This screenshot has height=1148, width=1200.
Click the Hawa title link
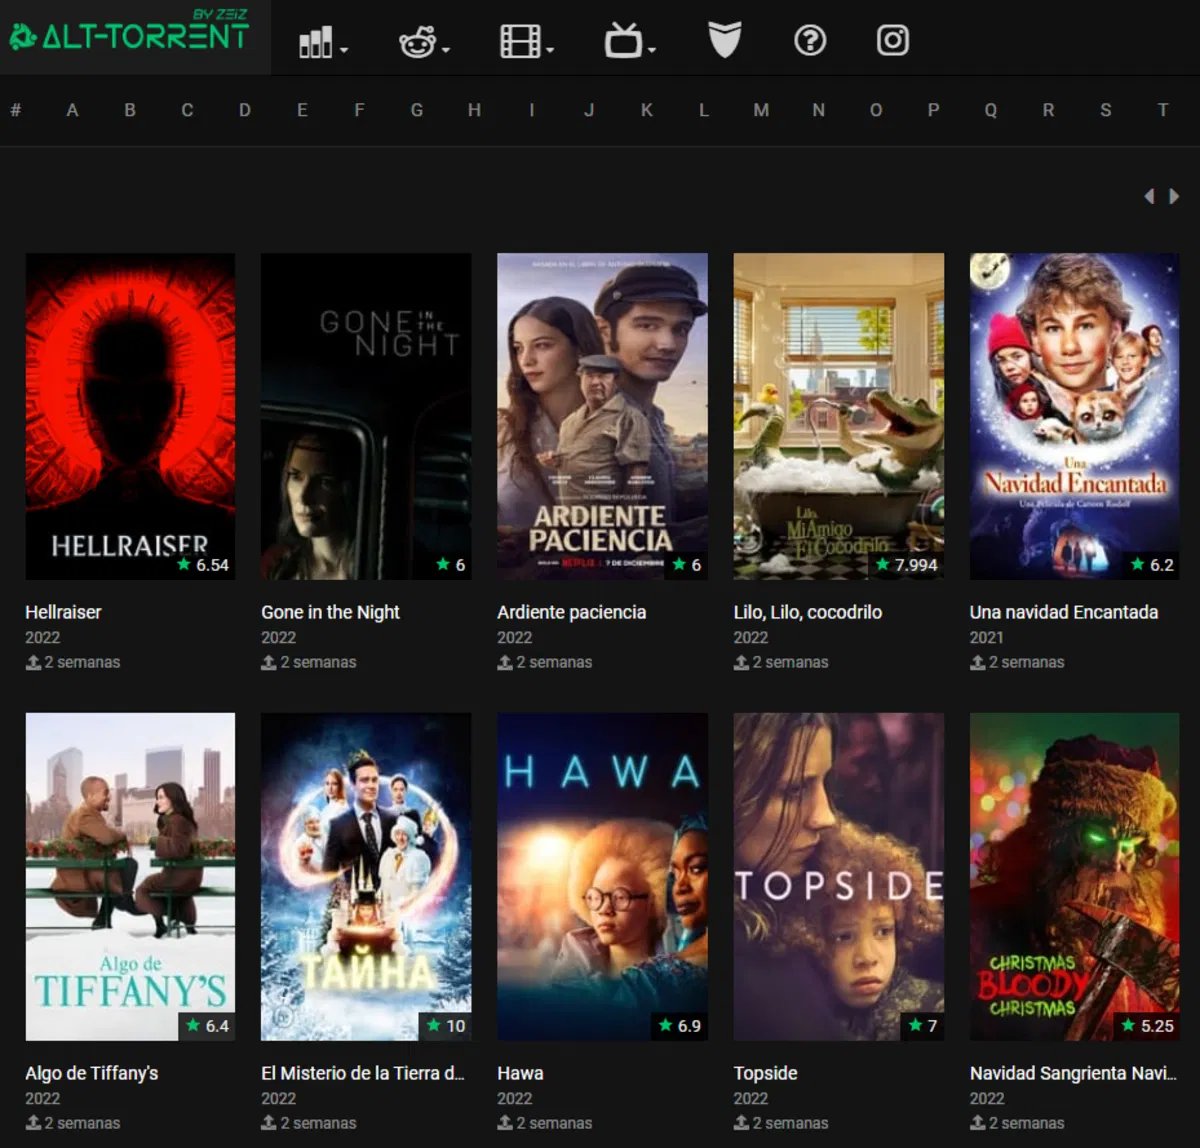click(520, 1073)
